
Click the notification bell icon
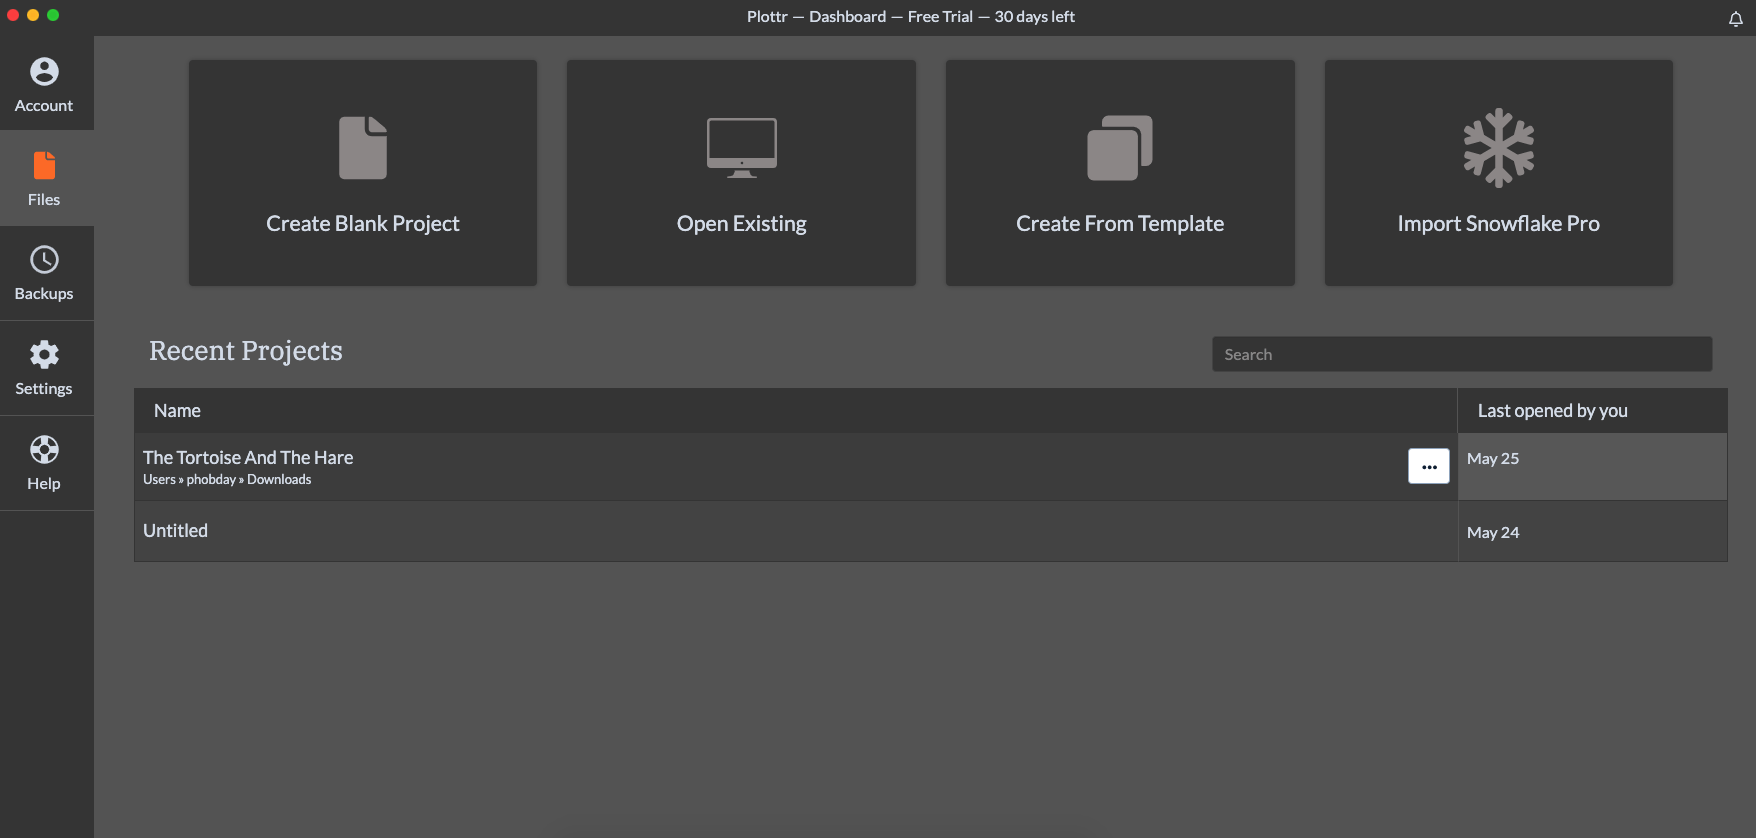(1736, 19)
